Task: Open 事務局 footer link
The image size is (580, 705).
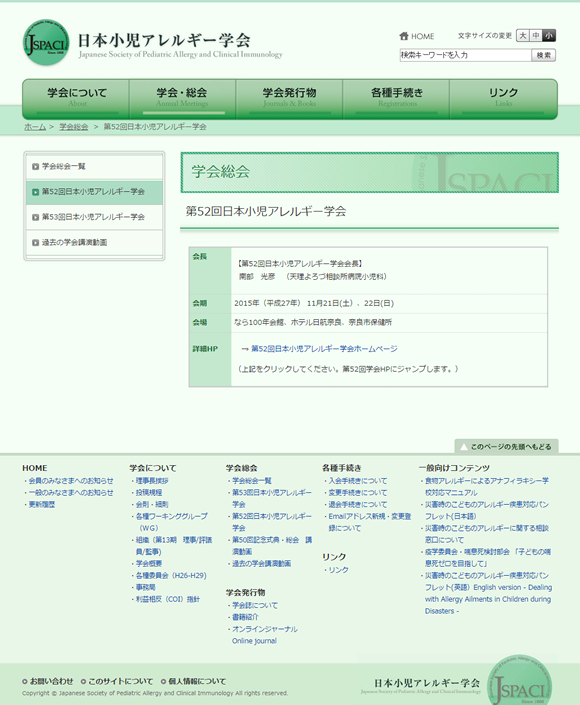Action: pos(146,587)
